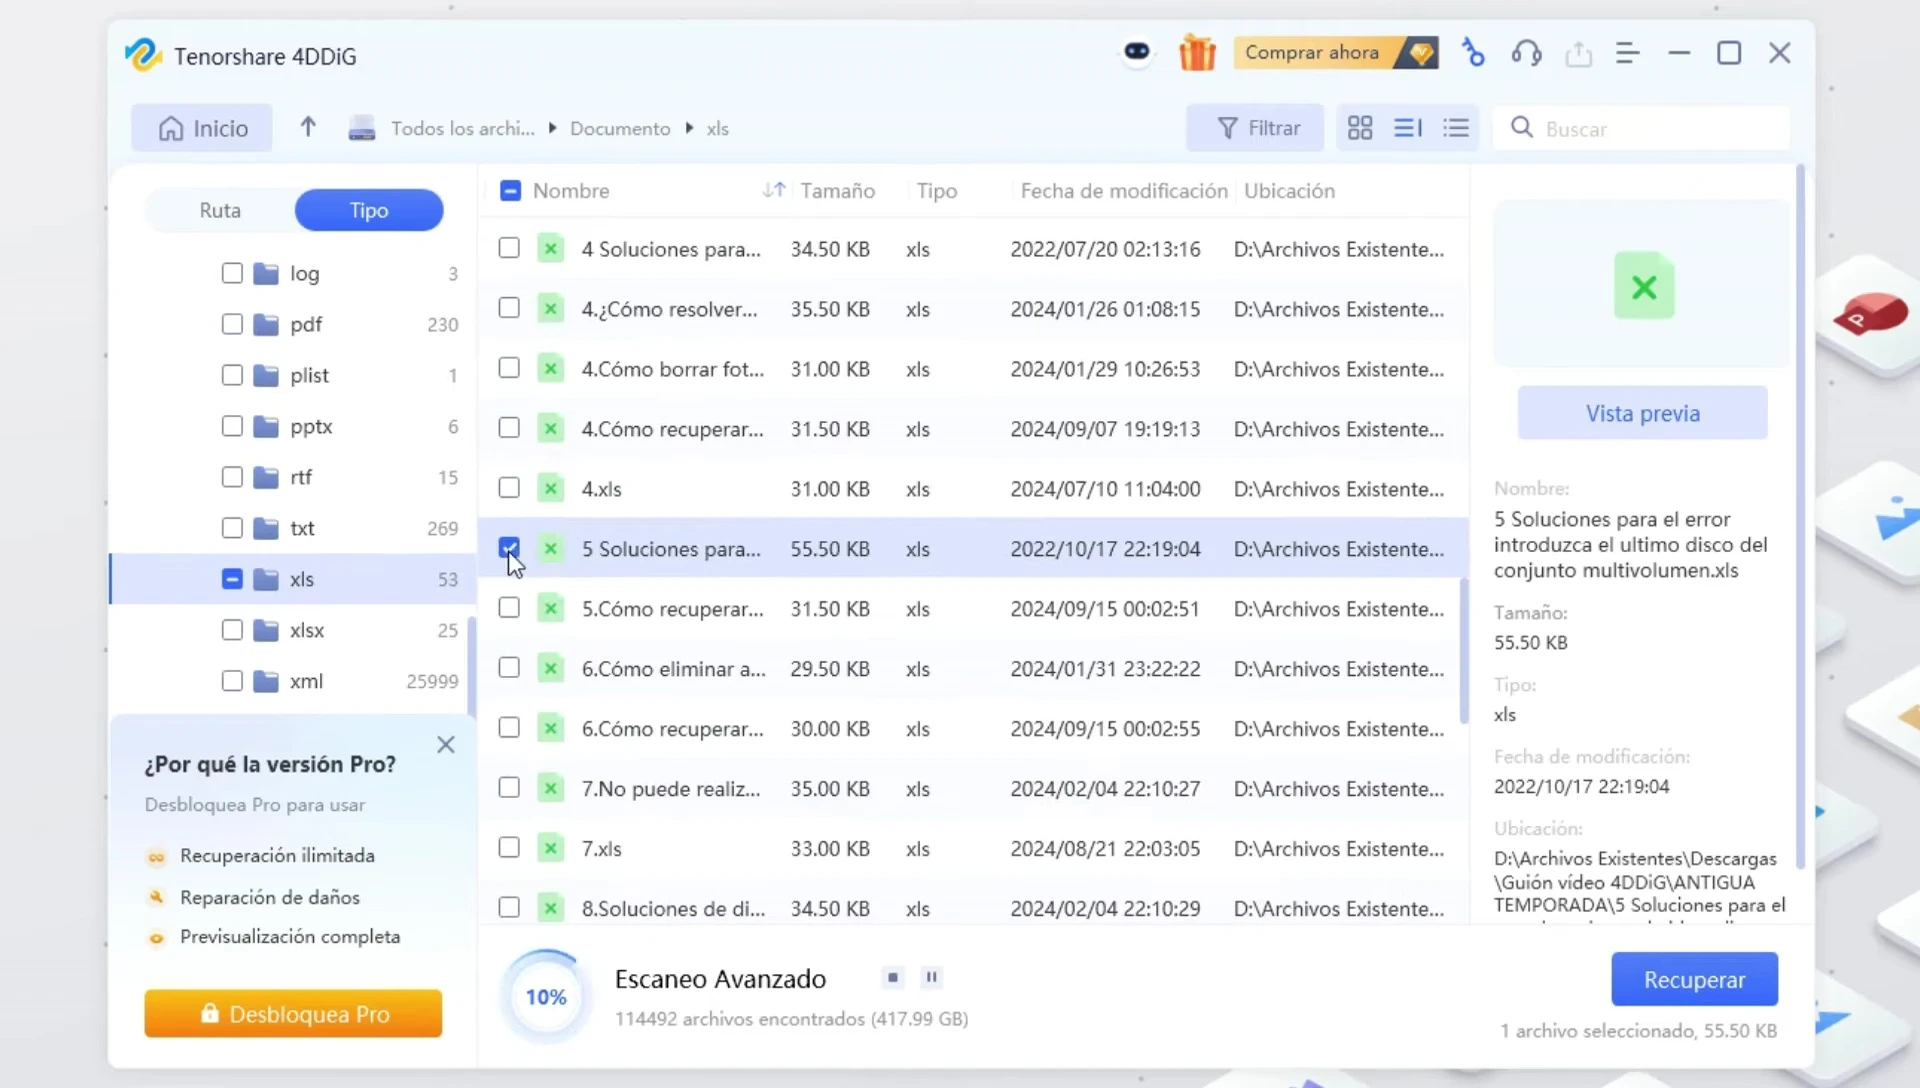Expand breadcrumb arrow after Documento
The image size is (1920, 1088).
click(x=689, y=128)
